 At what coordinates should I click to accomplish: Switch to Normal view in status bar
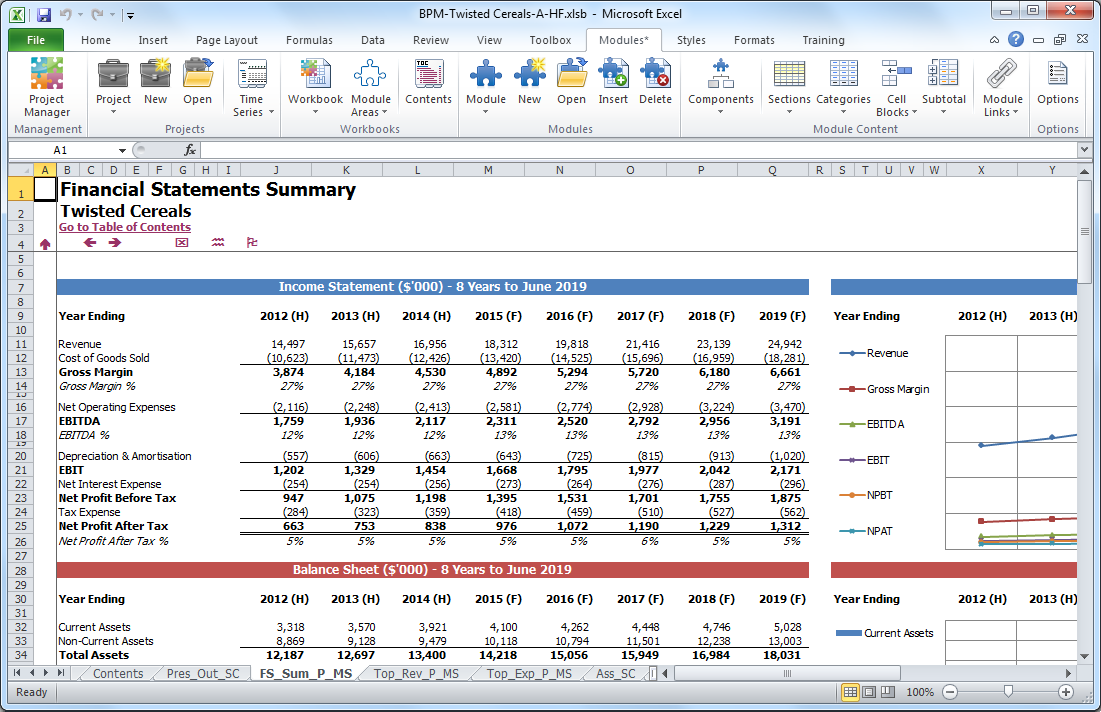click(850, 692)
